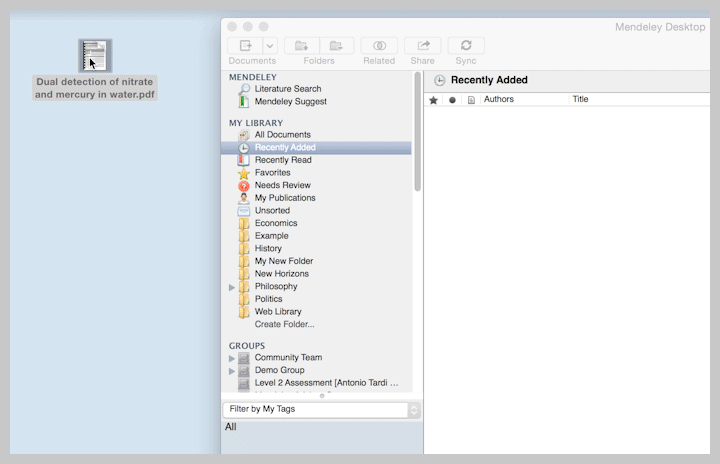Sort by the read/unread dot column header

point(452,100)
